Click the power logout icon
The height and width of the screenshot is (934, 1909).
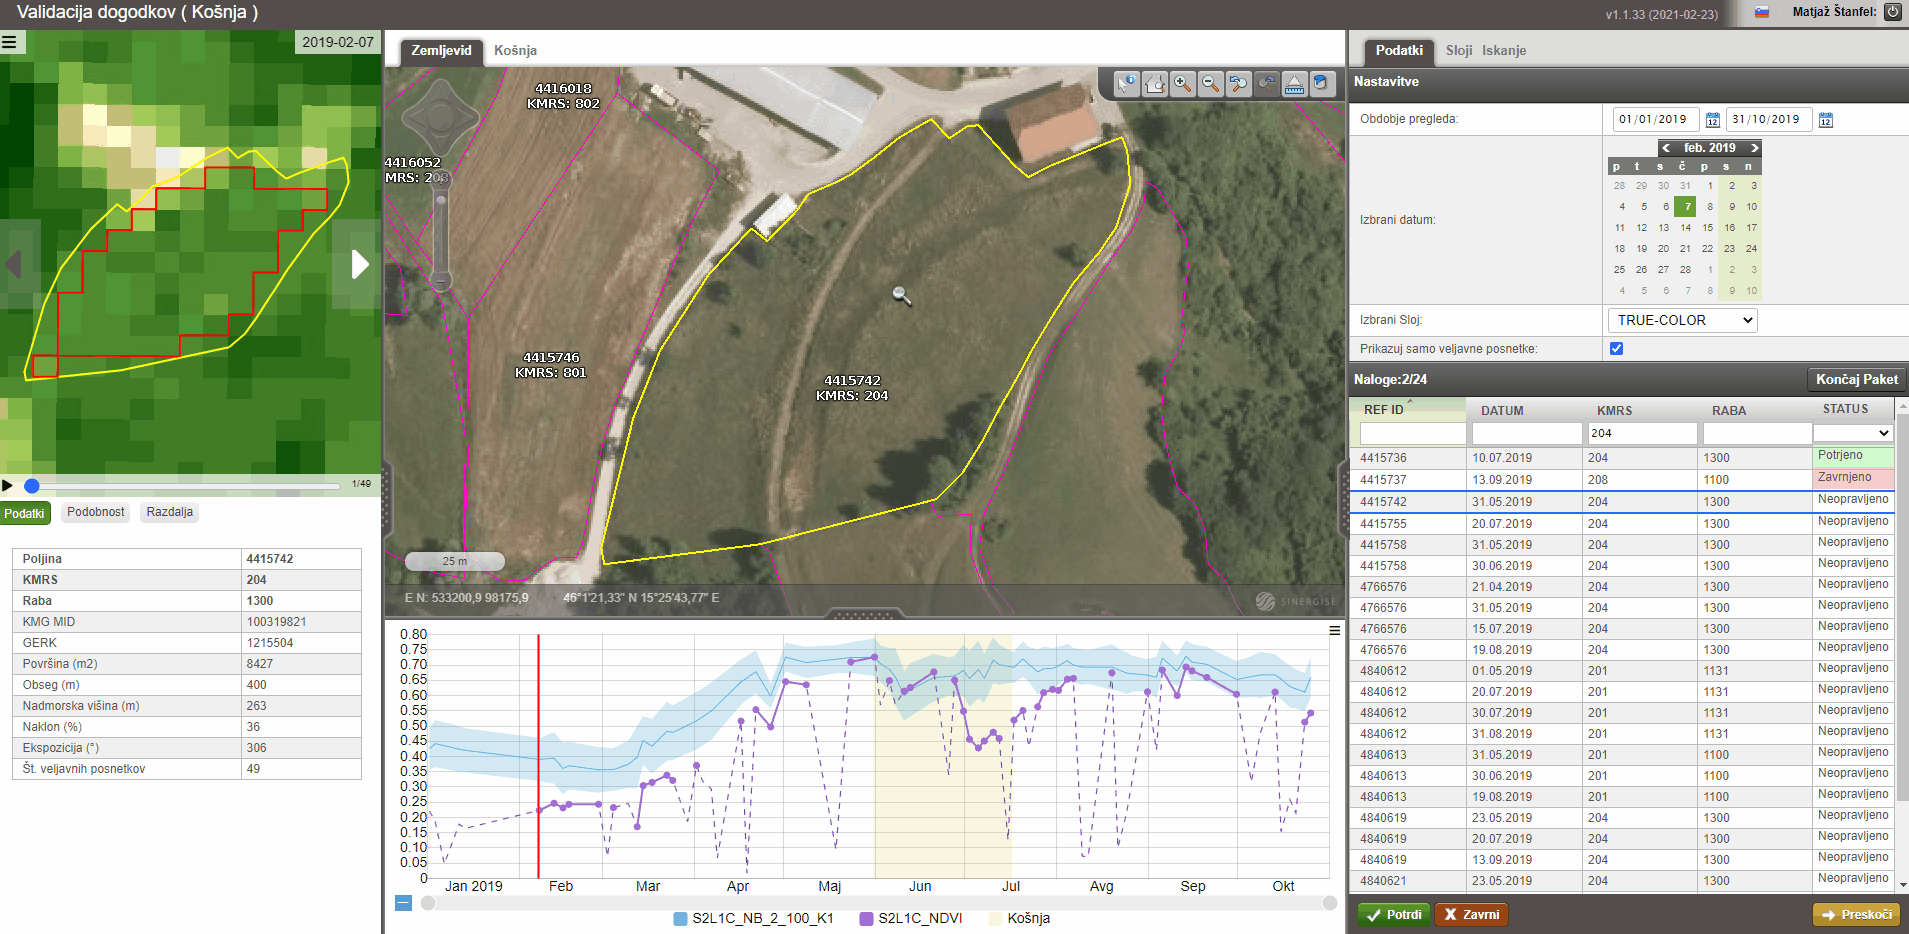click(x=1892, y=12)
